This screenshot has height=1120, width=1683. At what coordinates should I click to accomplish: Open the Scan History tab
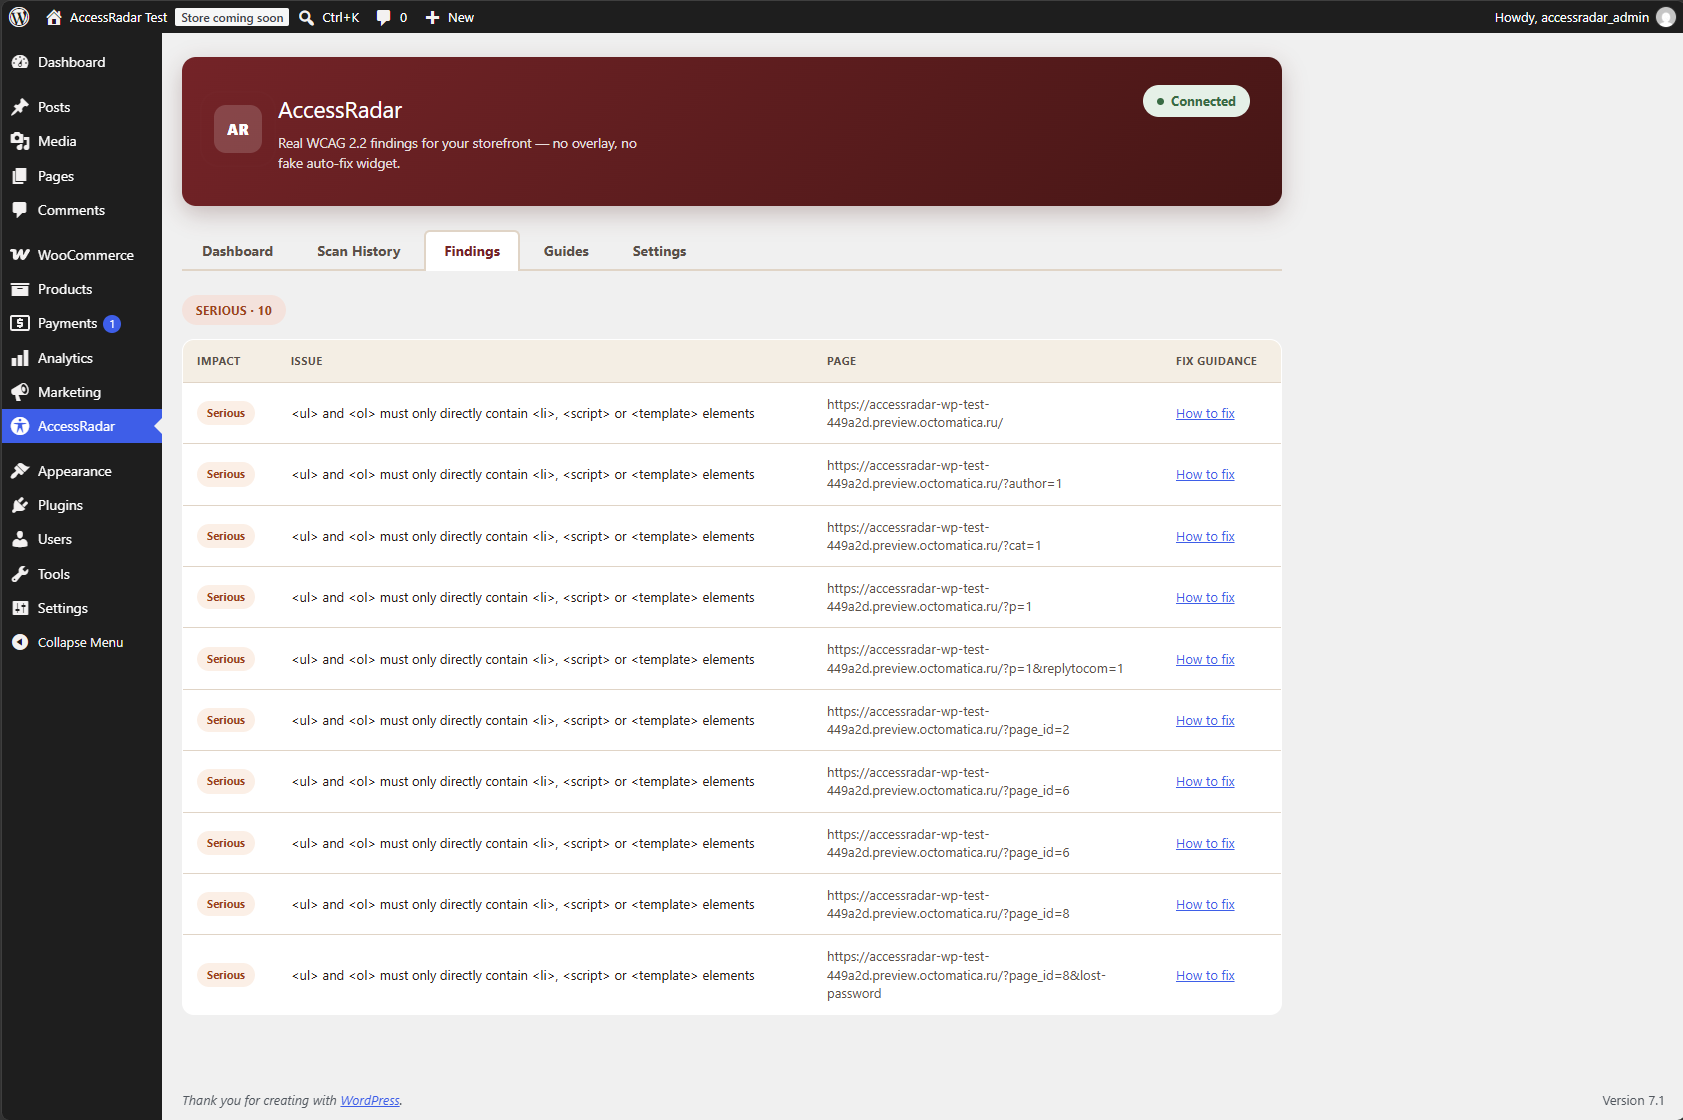click(359, 251)
